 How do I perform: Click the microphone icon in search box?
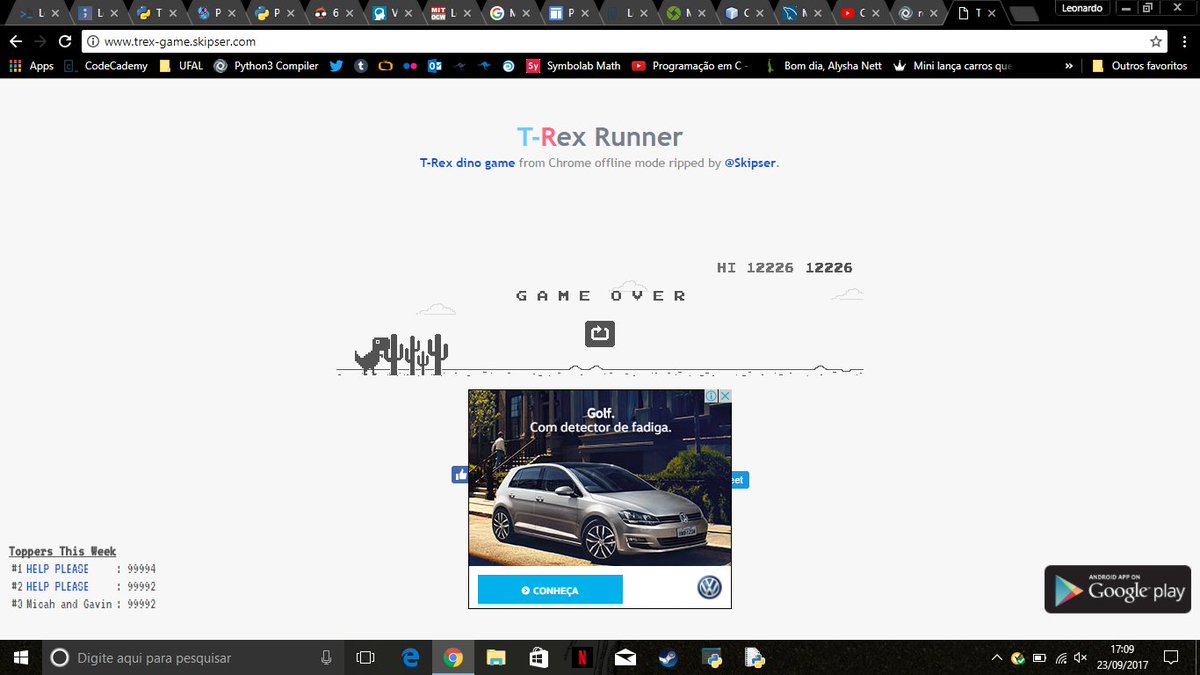coord(326,657)
